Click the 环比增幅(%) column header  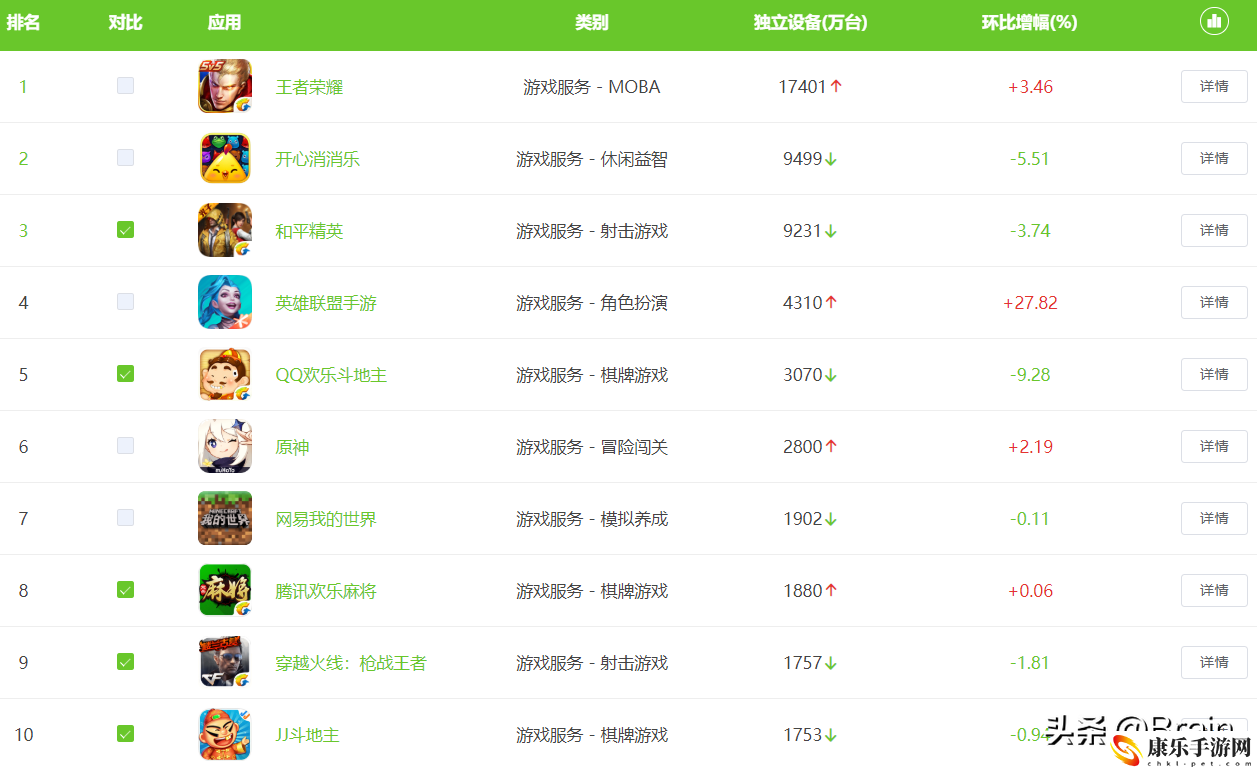point(1030,22)
